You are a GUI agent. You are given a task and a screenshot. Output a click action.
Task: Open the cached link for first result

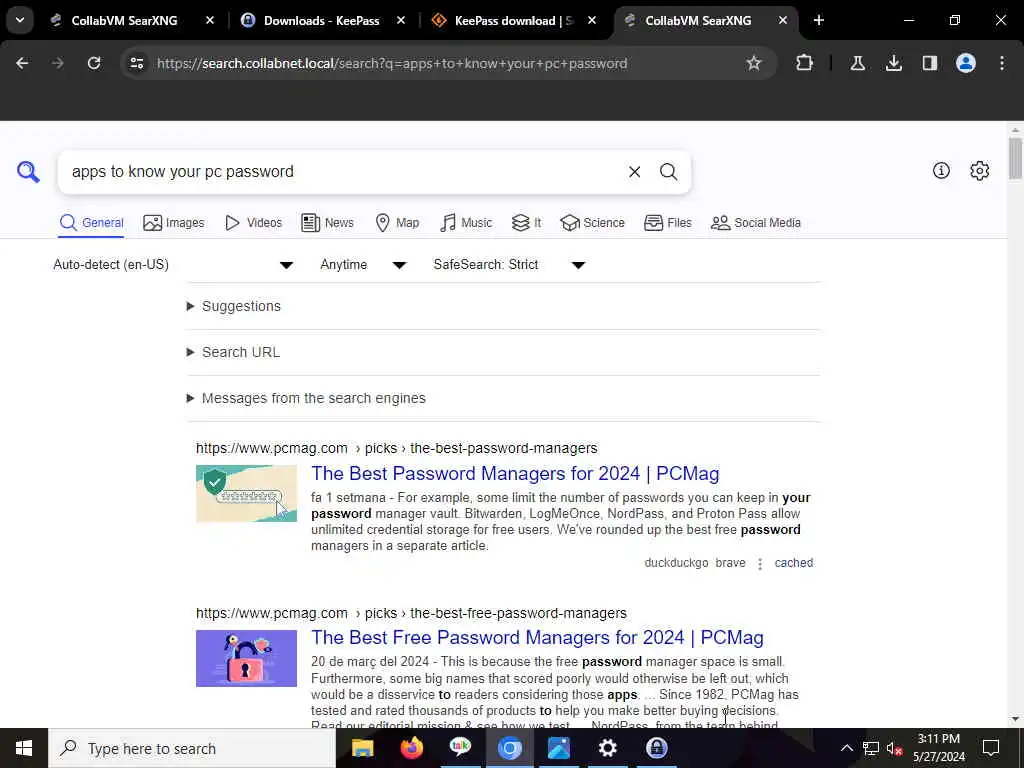tap(793, 563)
